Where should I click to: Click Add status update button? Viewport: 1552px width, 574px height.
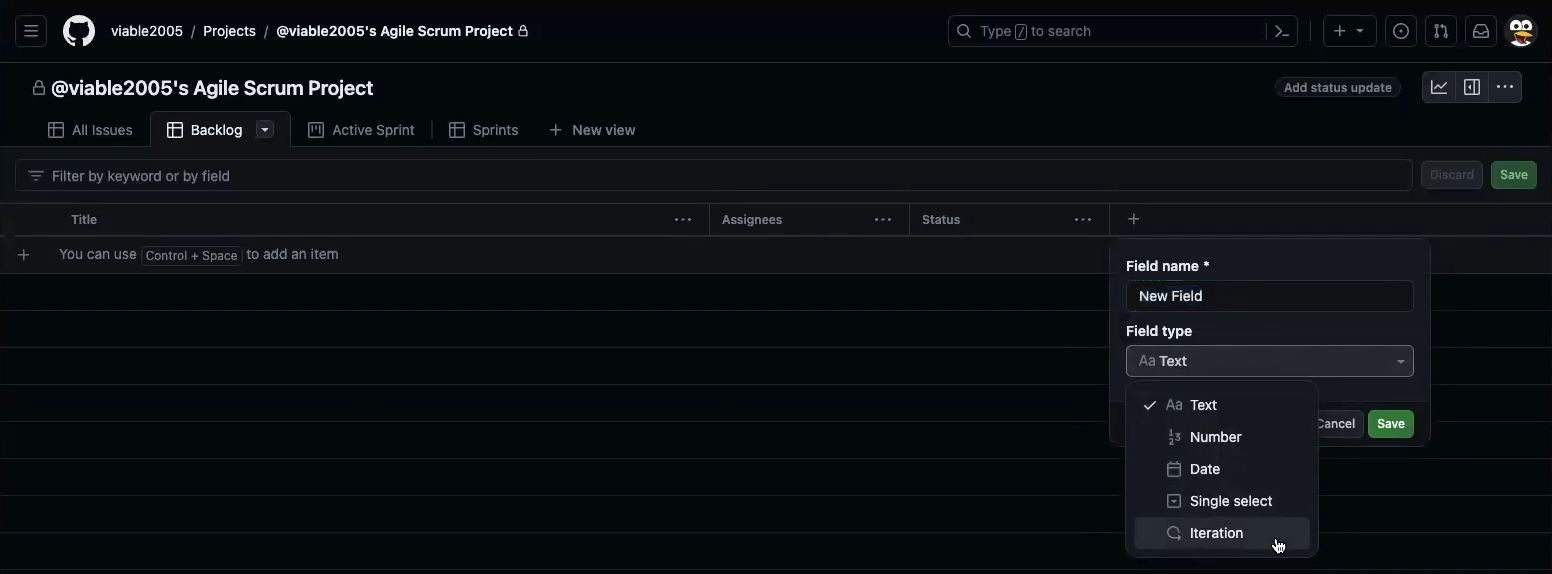pyautogui.click(x=1337, y=88)
